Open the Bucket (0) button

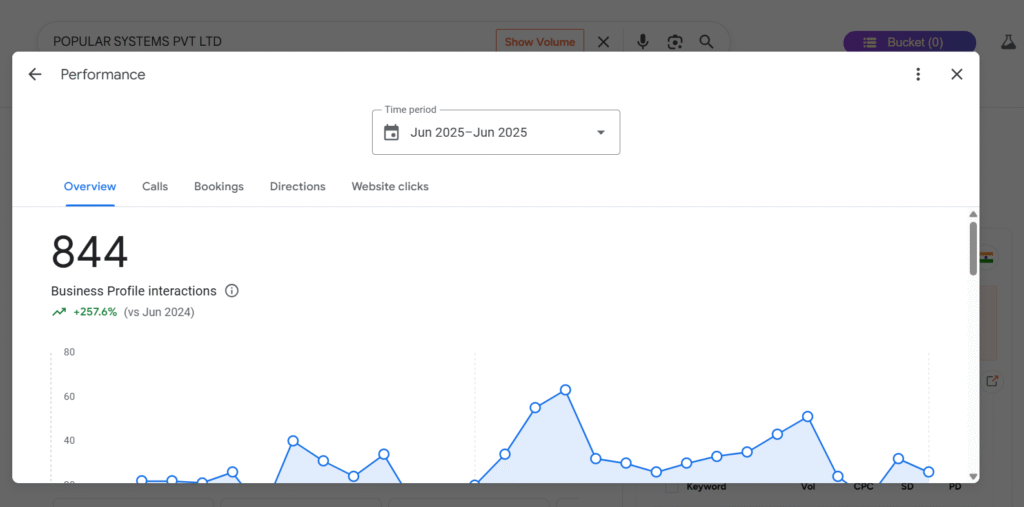(x=909, y=42)
